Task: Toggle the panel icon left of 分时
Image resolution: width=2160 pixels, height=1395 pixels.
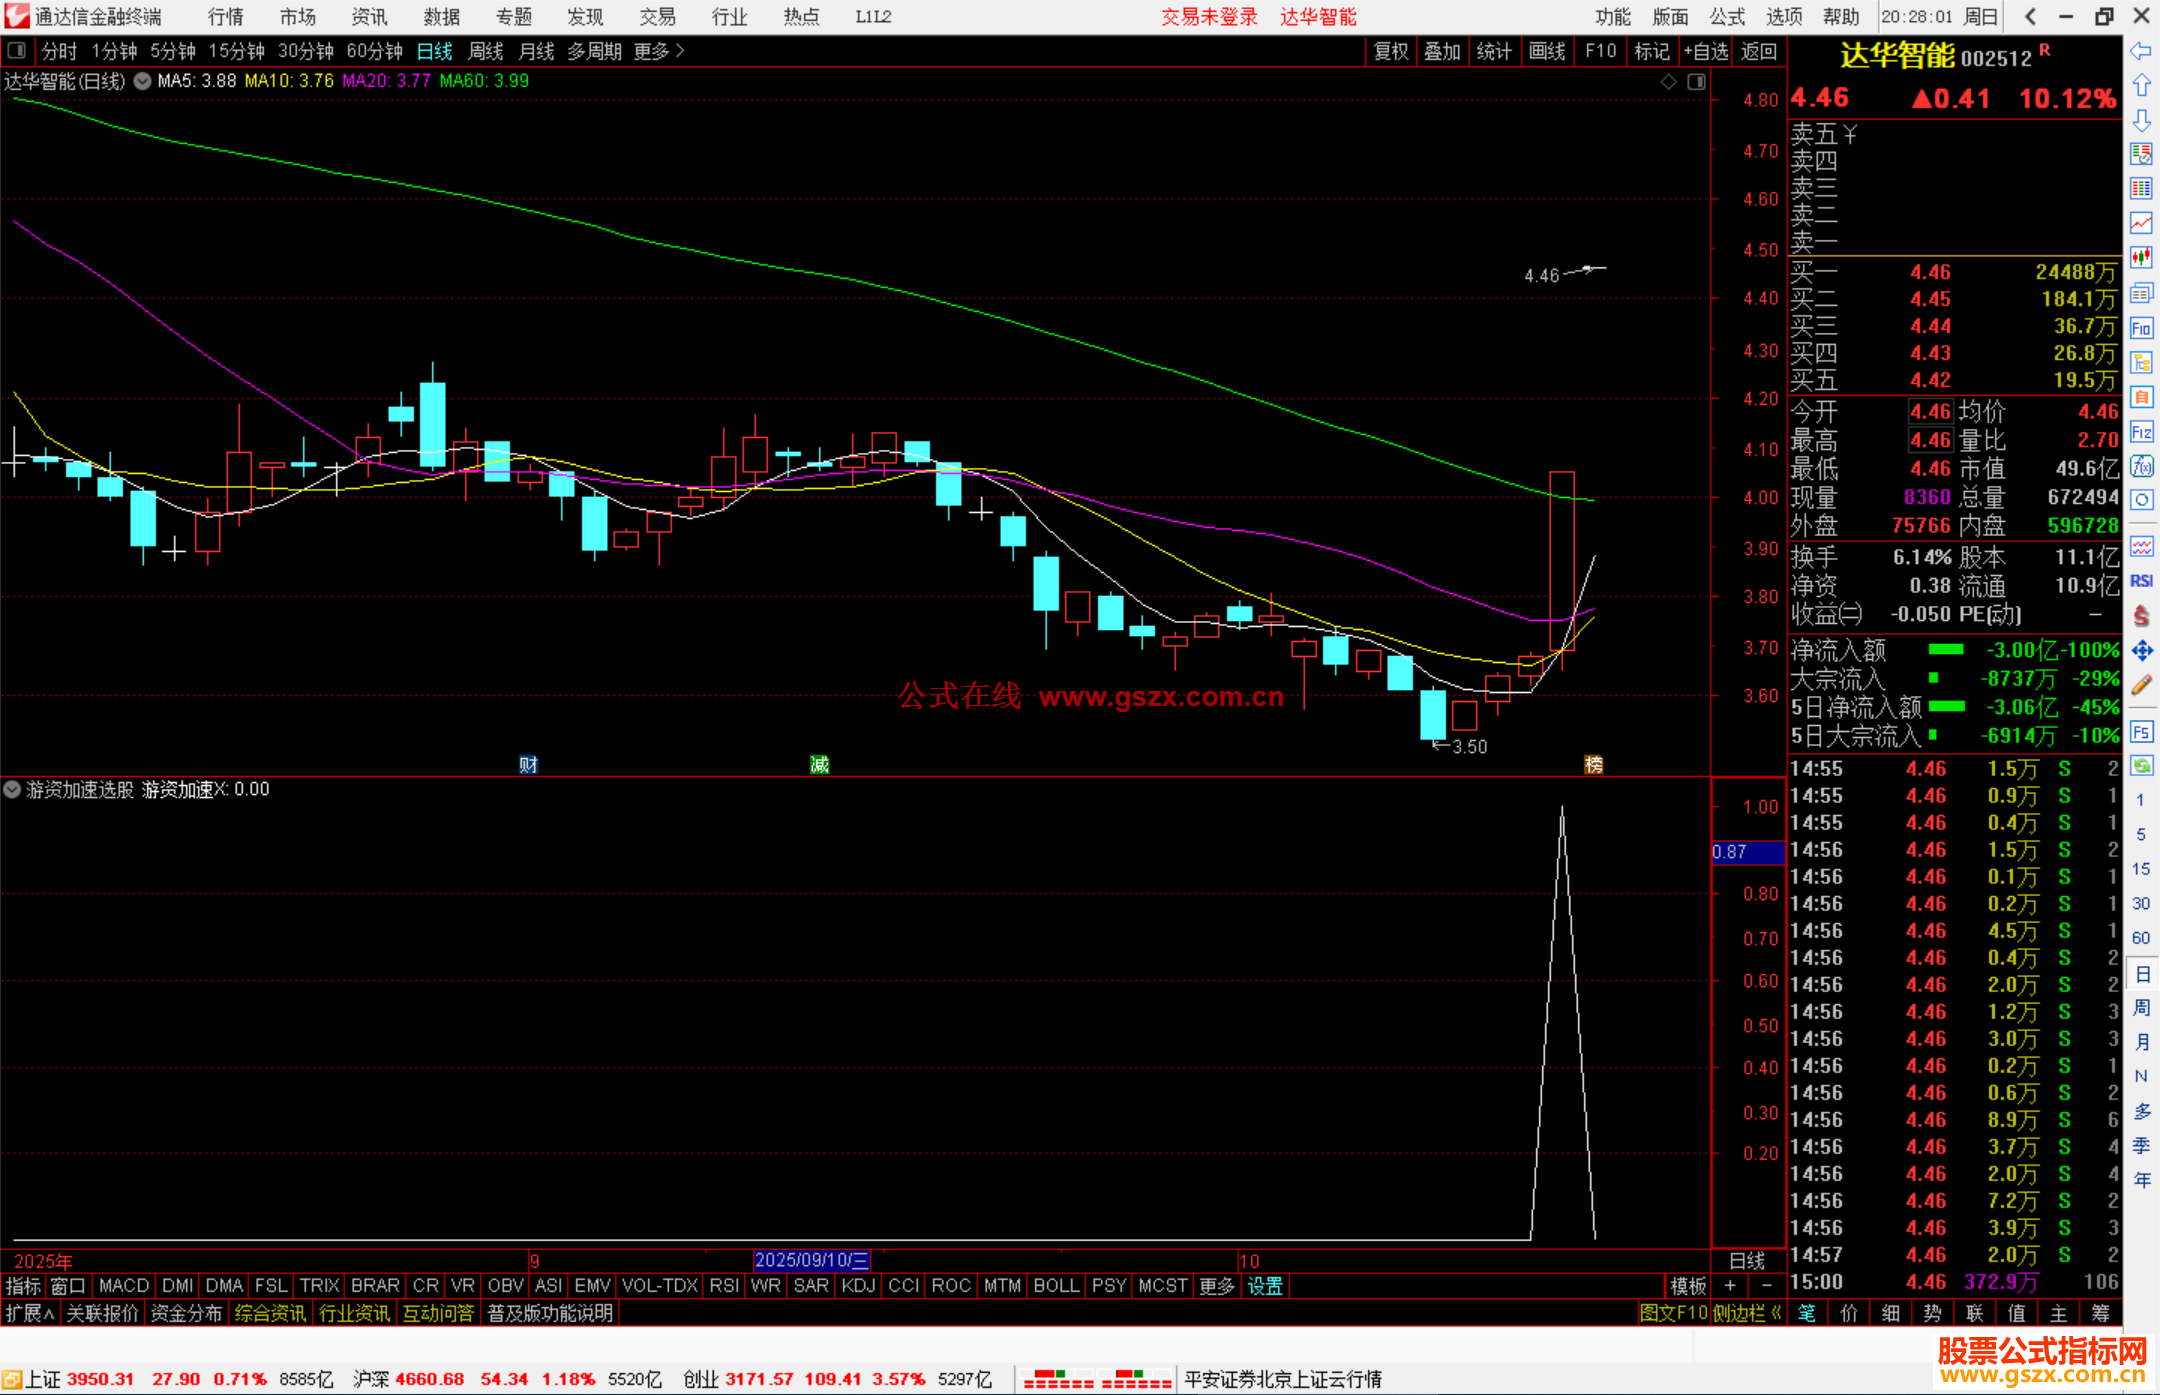Action: click(17, 51)
